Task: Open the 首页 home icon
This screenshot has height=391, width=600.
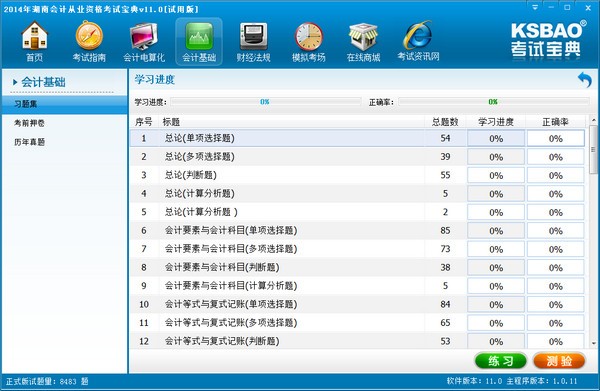Action: (34, 42)
